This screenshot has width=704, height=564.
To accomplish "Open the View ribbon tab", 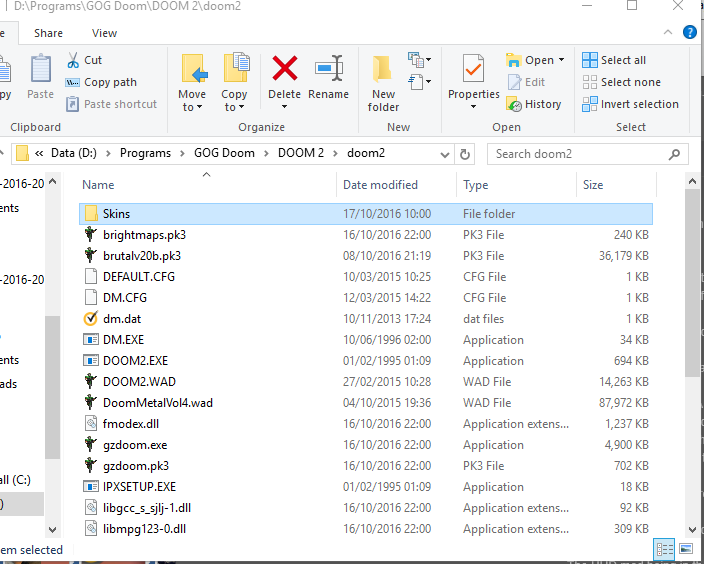I will pyautogui.click(x=105, y=33).
